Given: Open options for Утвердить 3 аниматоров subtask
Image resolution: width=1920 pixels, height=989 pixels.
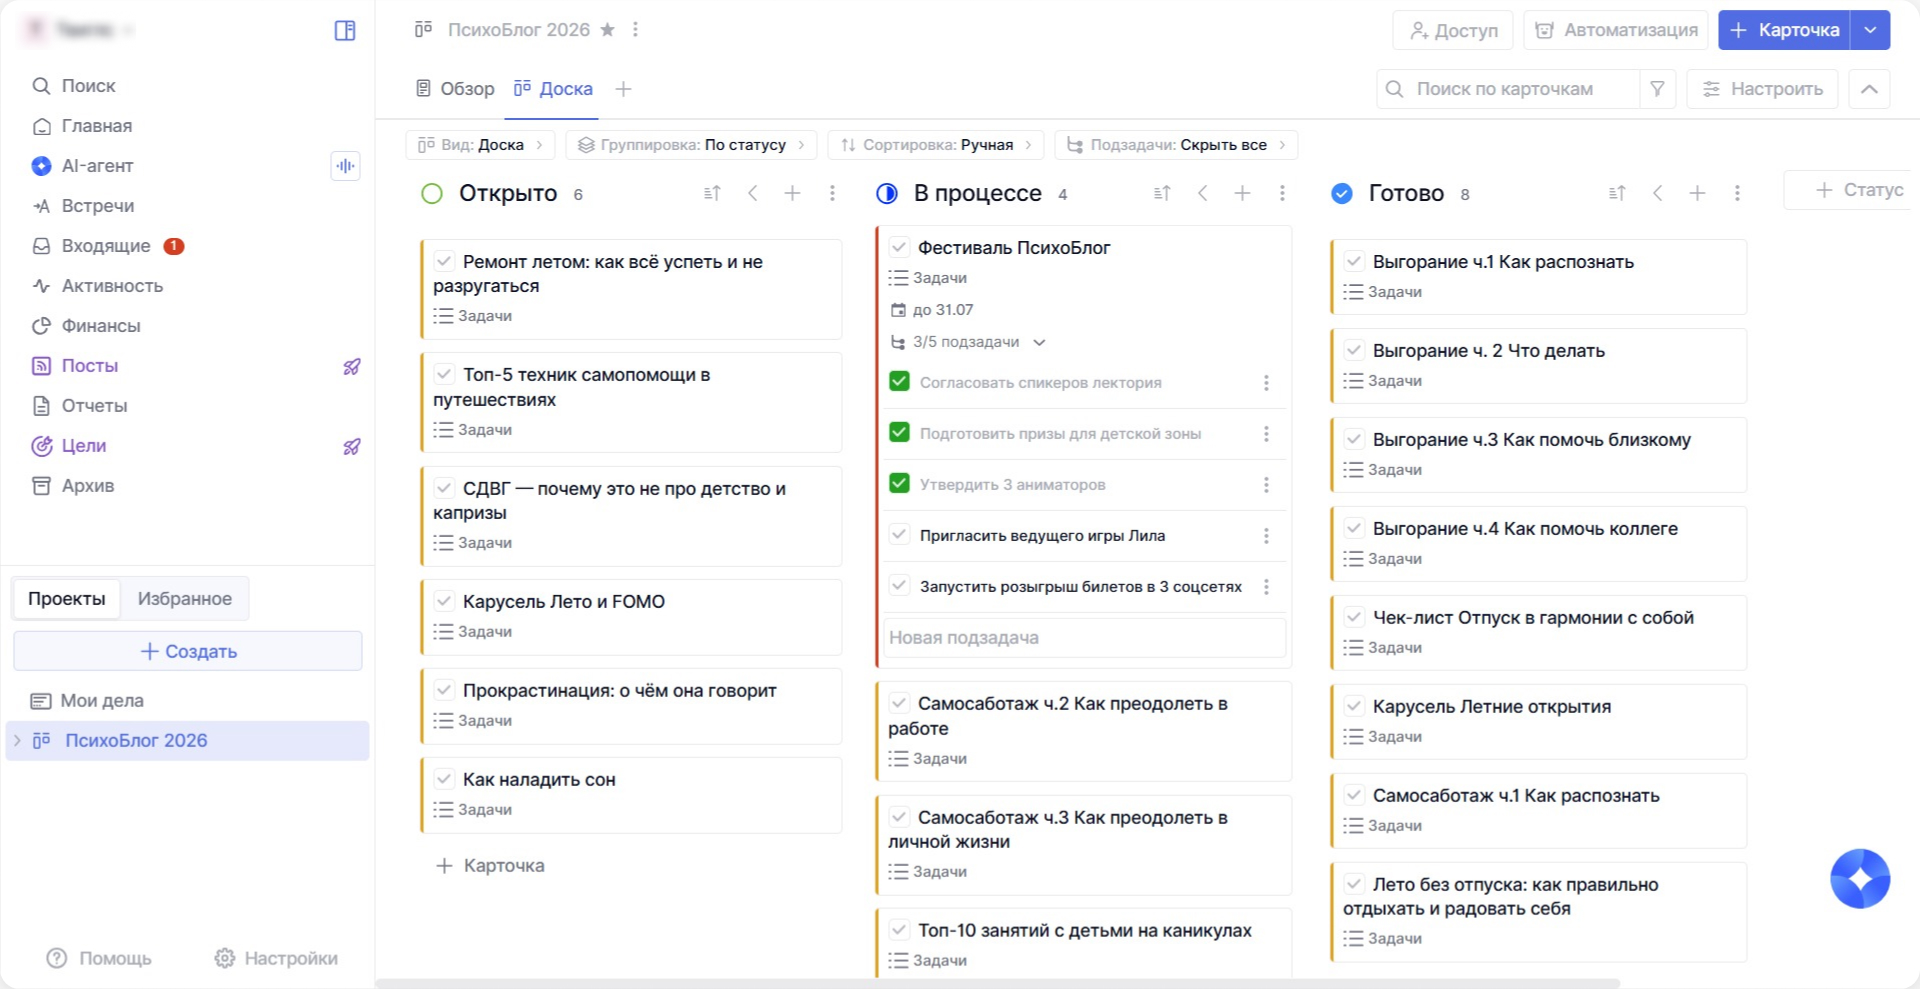Looking at the screenshot, I should pos(1266,485).
